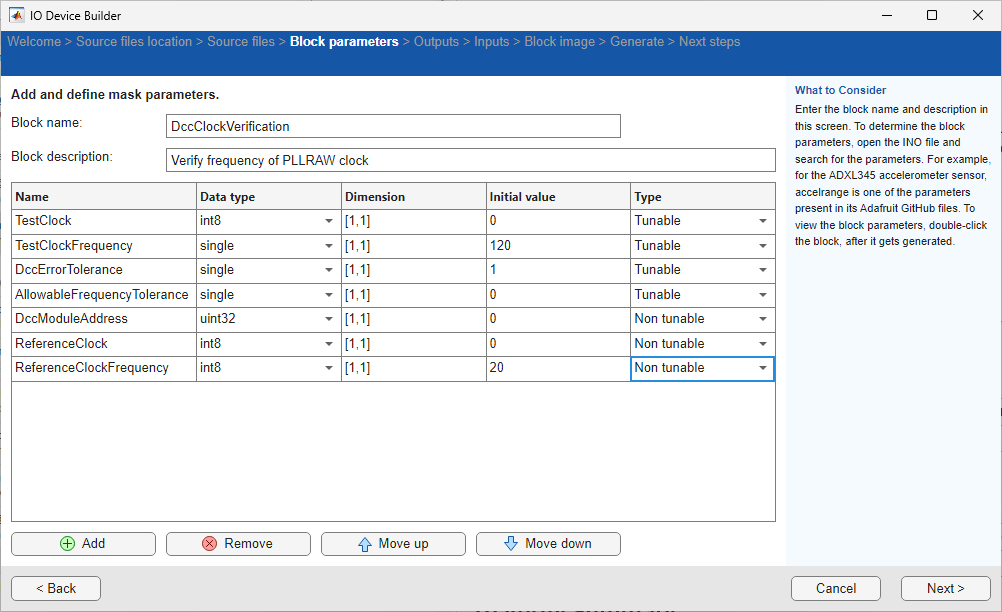1002x612 pixels.
Task: Open Type dropdown for ReferenceClock row
Action: click(763, 344)
